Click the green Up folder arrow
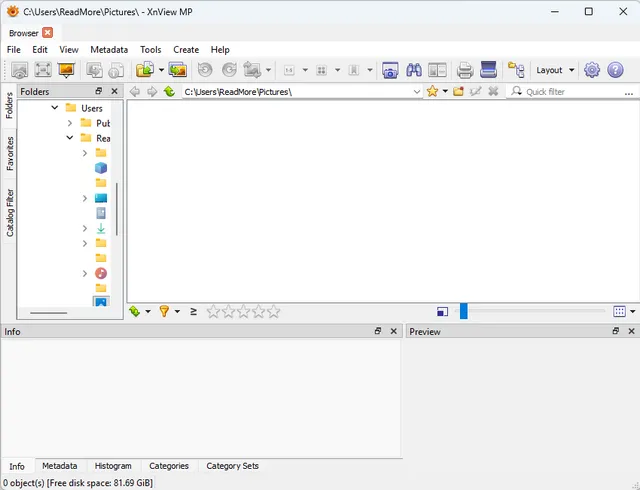Image resolution: width=640 pixels, height=490 pixels. pyautogui.click(x=170, y=91)
